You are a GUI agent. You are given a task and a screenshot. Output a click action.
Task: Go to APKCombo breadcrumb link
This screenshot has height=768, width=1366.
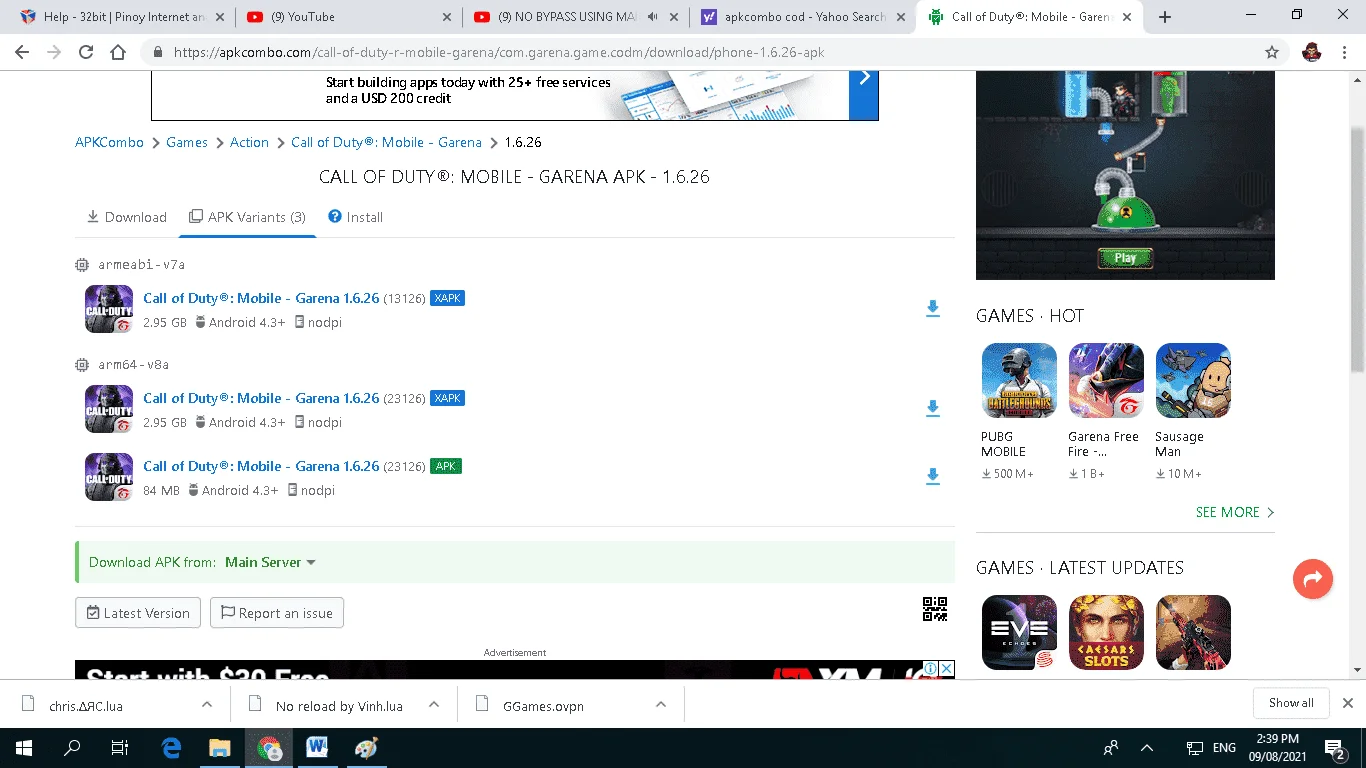tap(109, 142)
